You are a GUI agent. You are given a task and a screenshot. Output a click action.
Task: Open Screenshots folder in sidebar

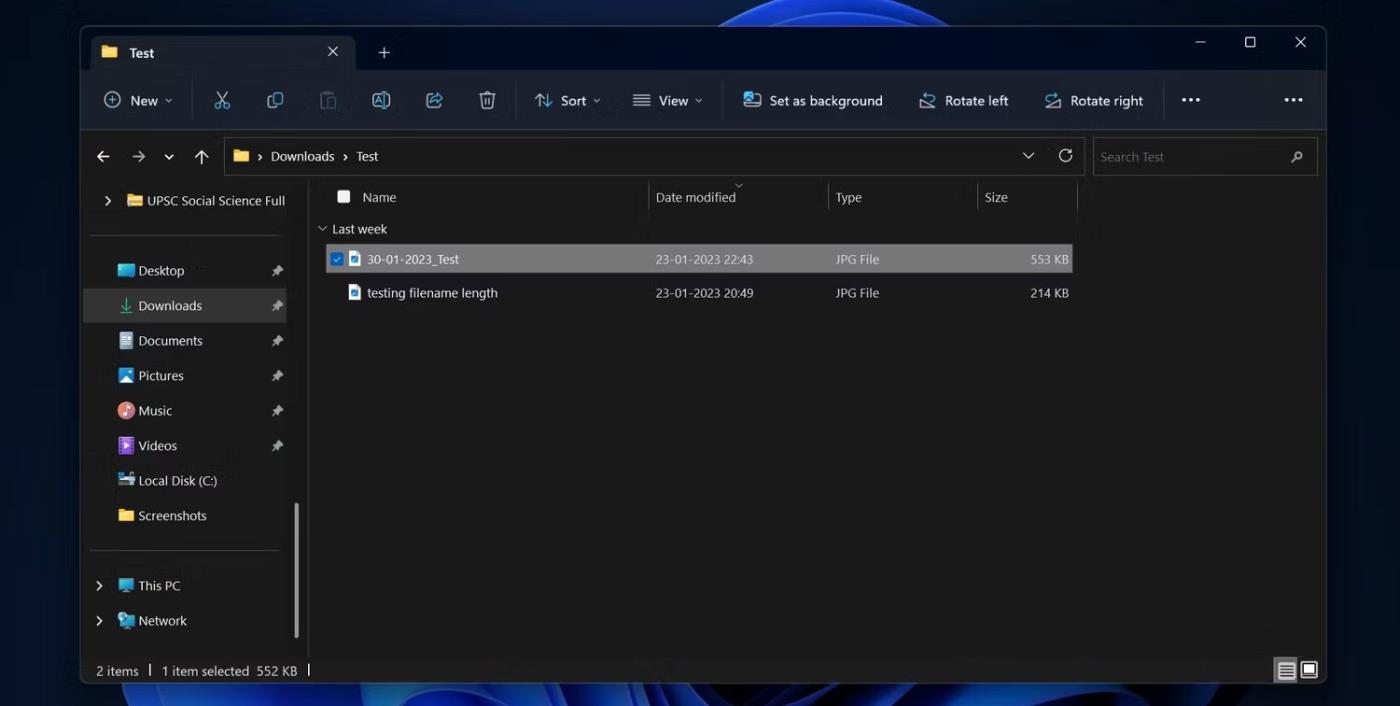pos(172,516)
